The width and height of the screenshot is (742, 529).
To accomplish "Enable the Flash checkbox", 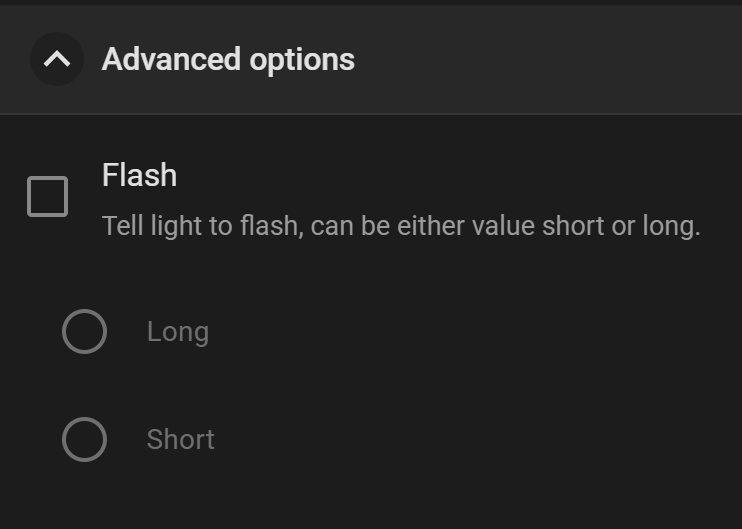I will click(47, 196).
